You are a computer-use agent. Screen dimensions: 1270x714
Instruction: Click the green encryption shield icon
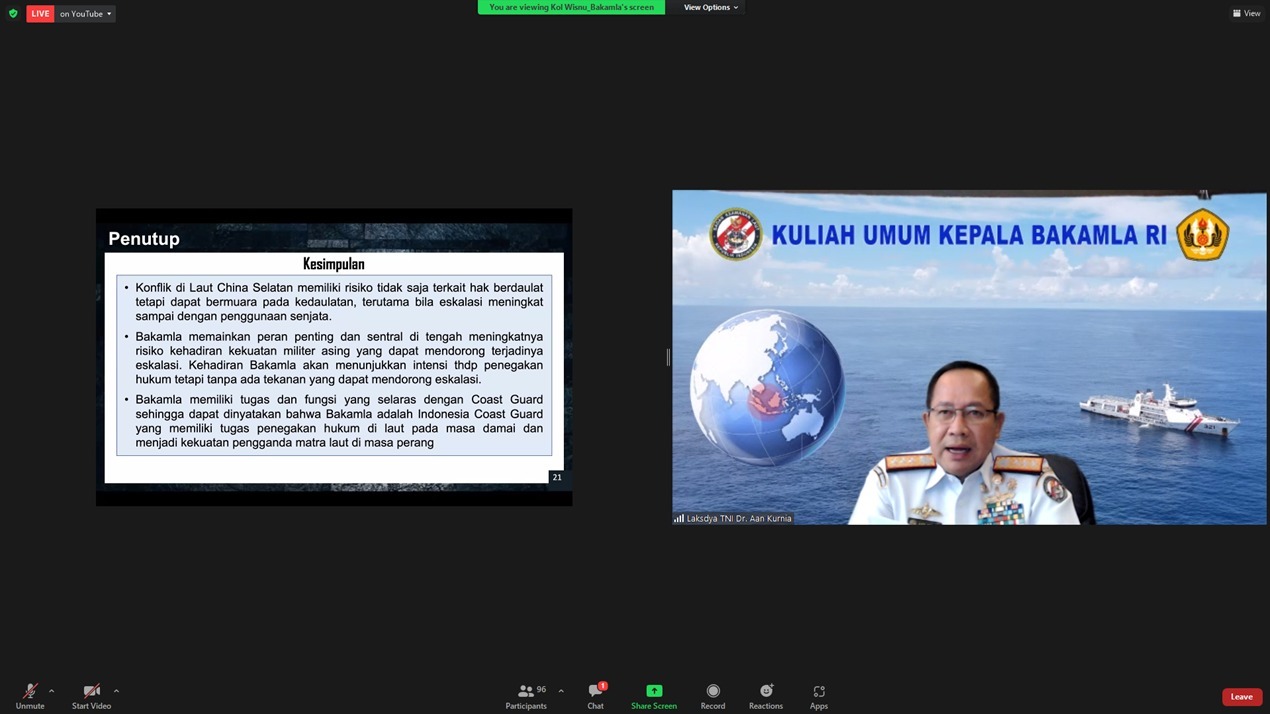tap(13, 14)
